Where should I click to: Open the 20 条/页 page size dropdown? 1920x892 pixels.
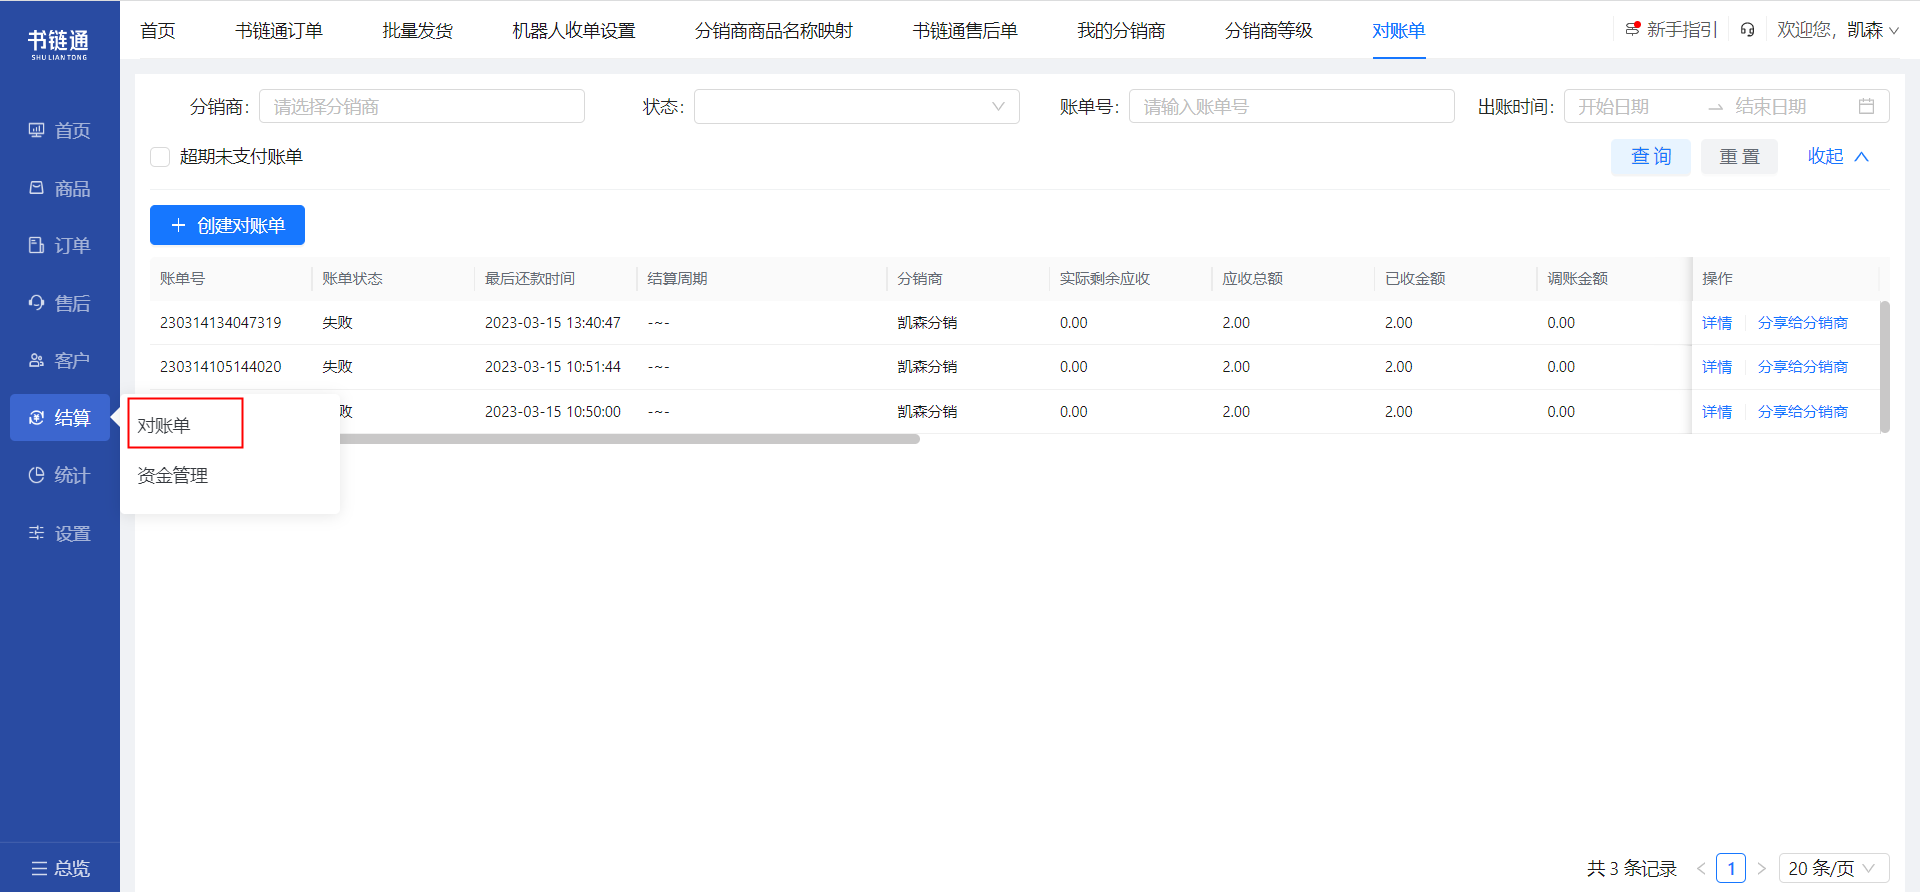point(1833,868)
